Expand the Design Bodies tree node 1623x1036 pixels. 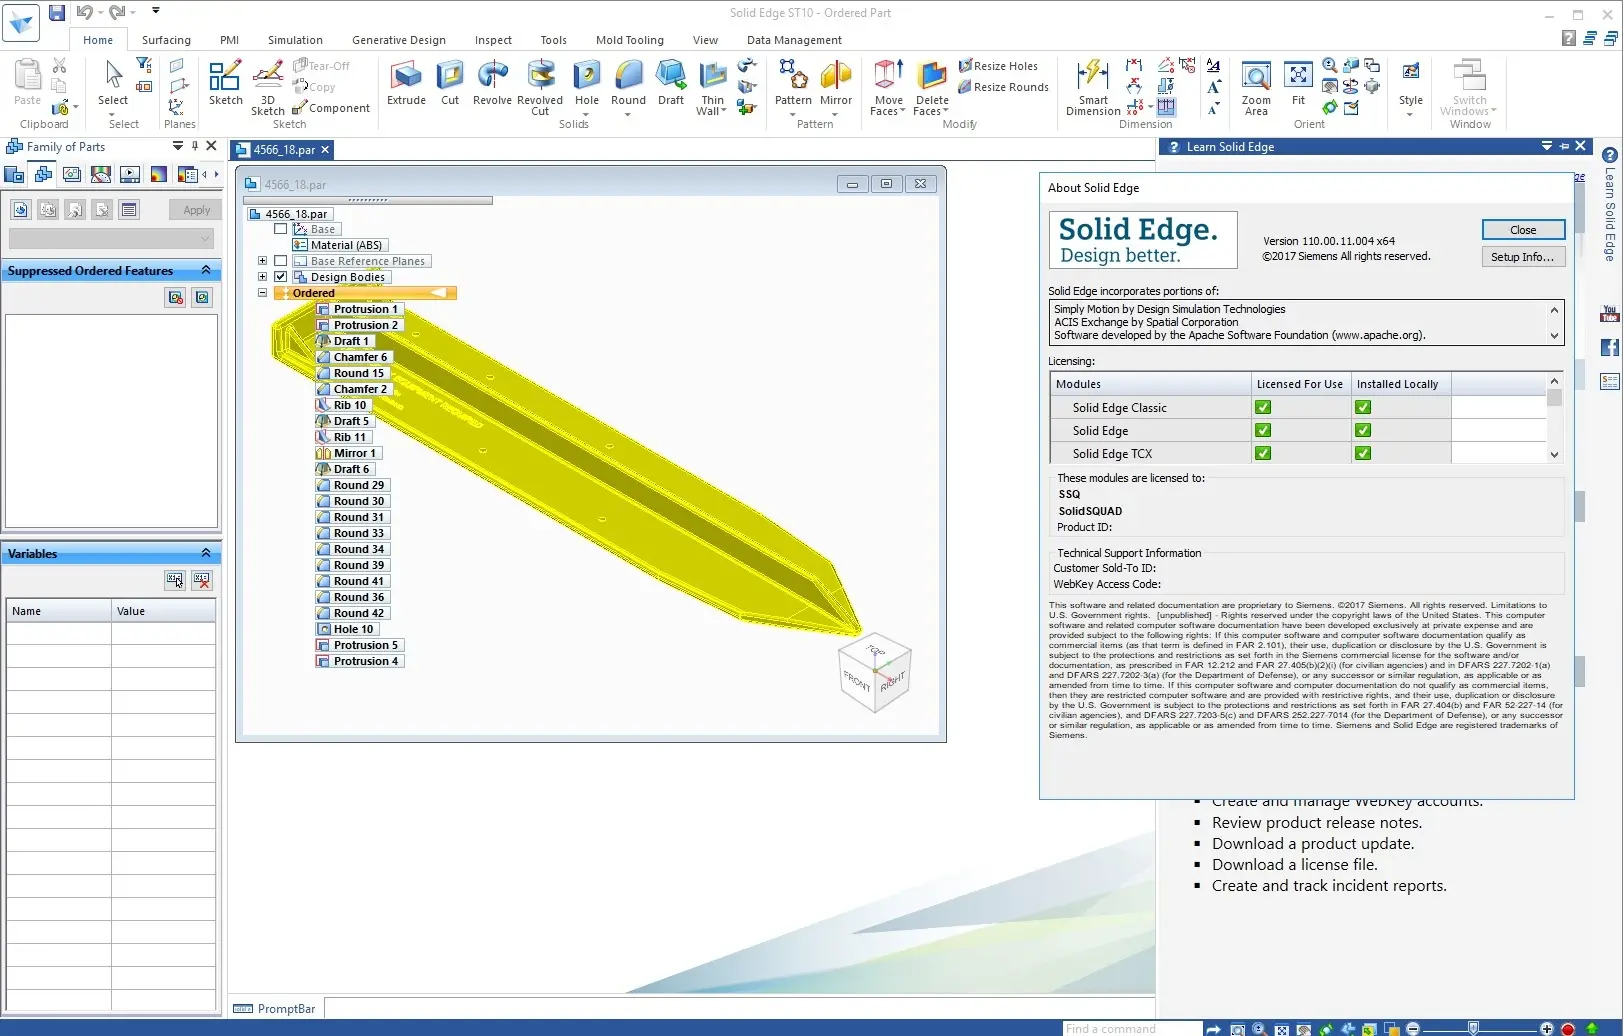click(262, 277)
